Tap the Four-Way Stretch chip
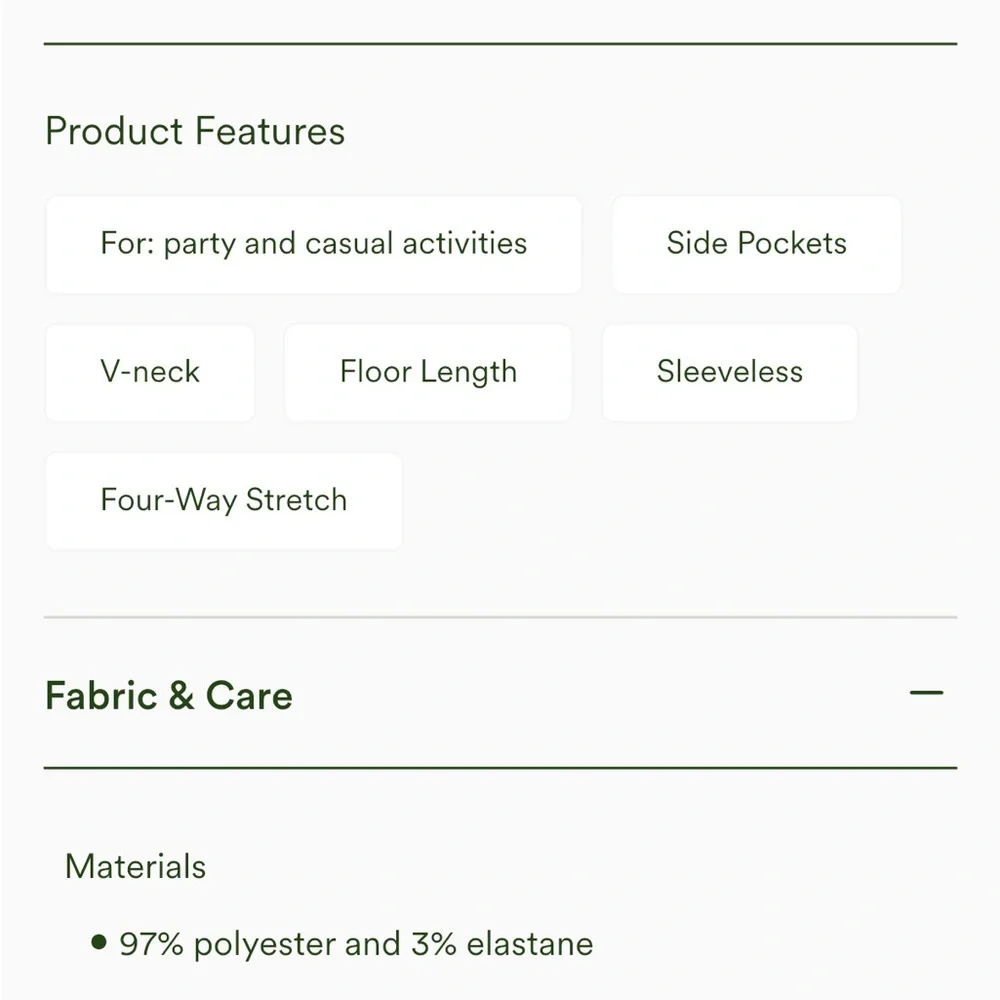The image size is (1000, 1000). (224, 500)
